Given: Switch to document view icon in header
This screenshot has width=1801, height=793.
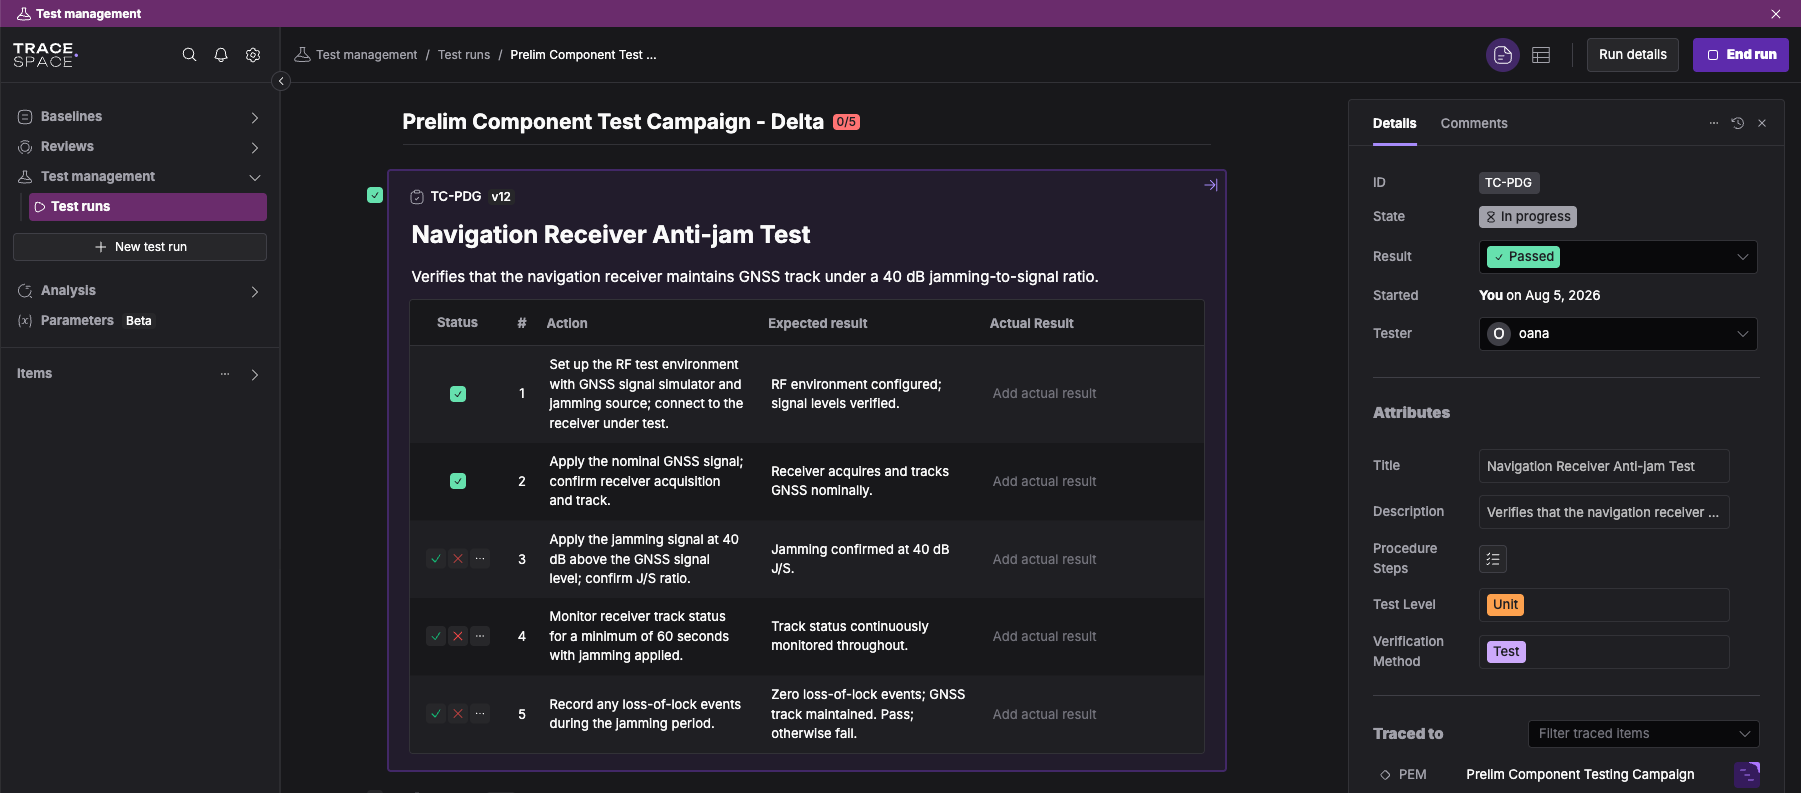Looking at the screenshot, I should (x=1503, y=55).
